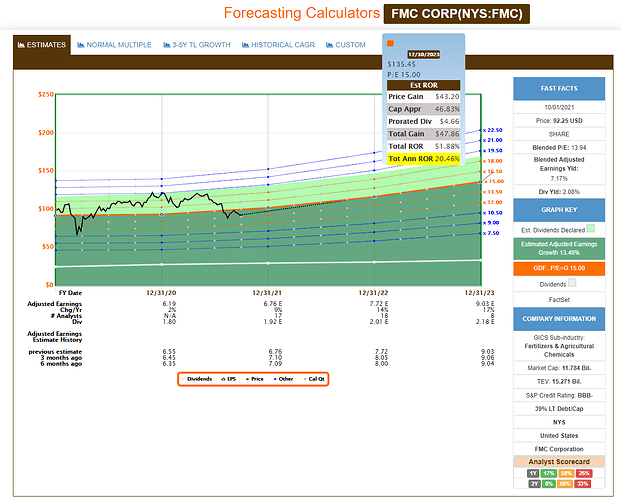This screenshot has height=500, width=621.
Task: Click the Tot Ann ROR 20.46% row
Action: coord(424,159)
